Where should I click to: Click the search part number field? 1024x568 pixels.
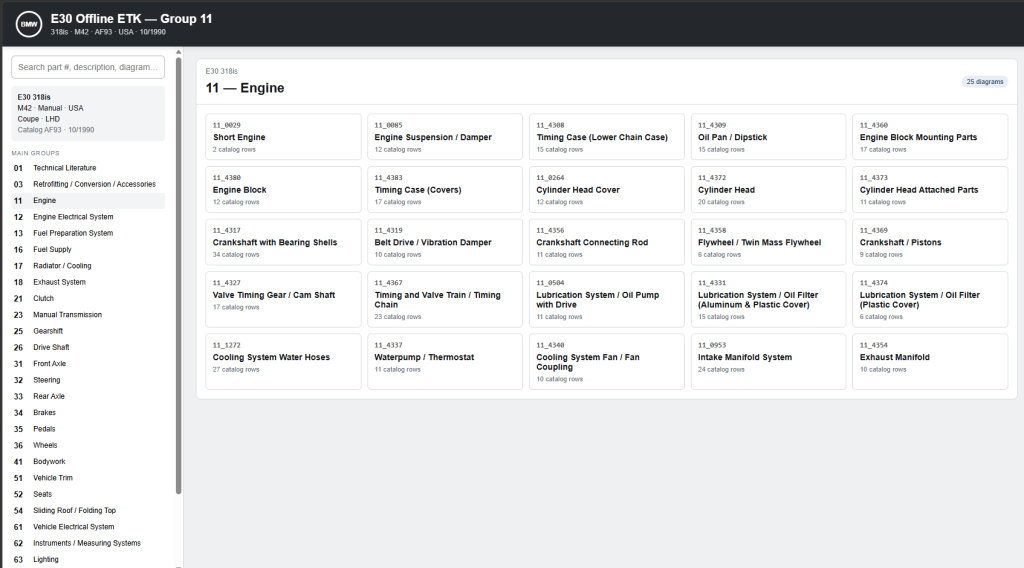[88, 67]
